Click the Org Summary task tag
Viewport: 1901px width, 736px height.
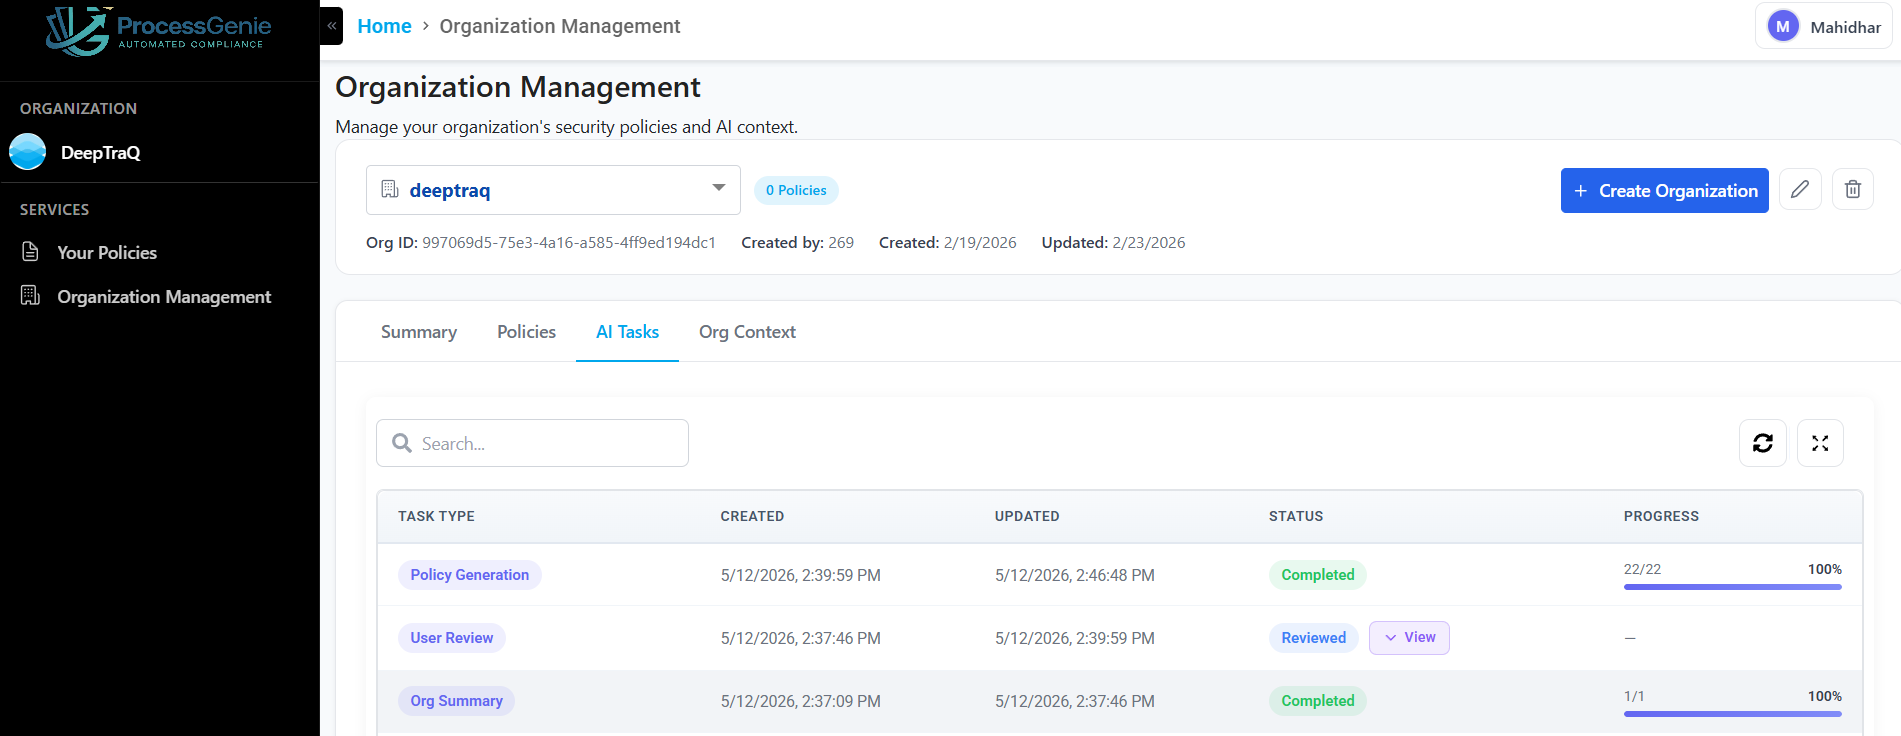click(x=456, y=701)
